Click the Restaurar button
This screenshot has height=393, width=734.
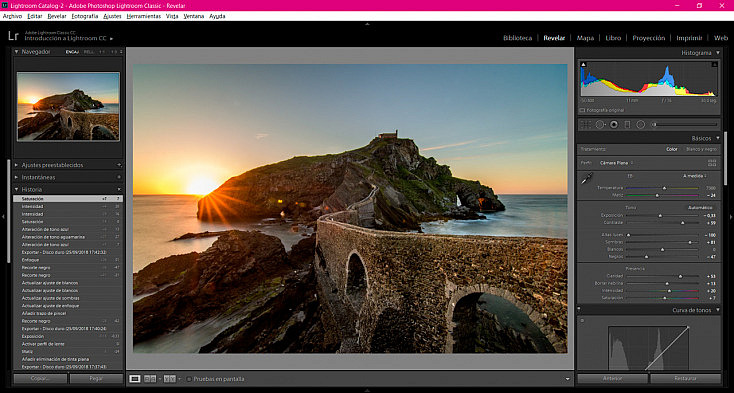pos(686,378)
